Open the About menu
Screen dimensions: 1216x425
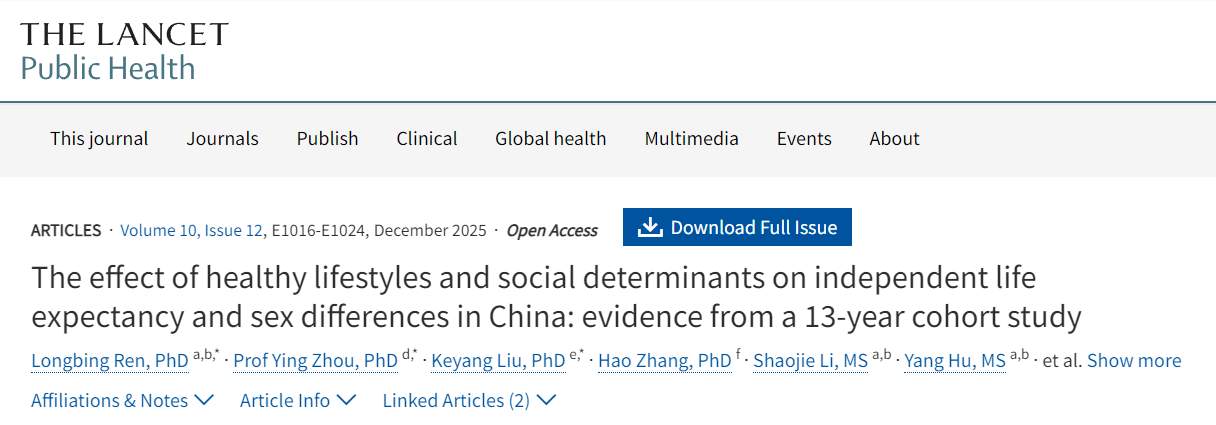tap(894, 139)
